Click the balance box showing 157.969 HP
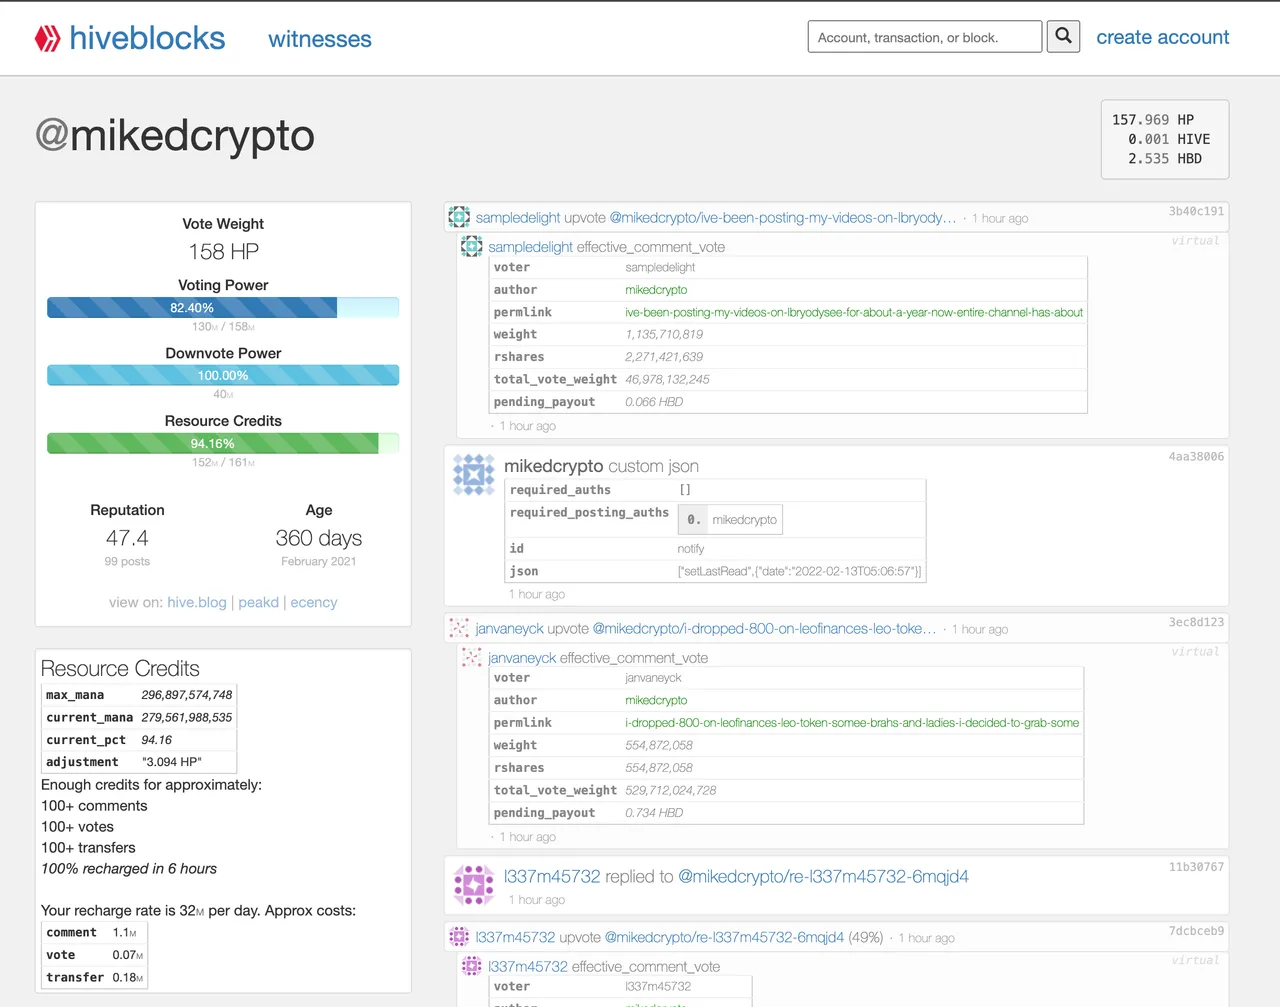Image resolution: width=1280 pixels, height=1007 pixels. (1165, 139)
